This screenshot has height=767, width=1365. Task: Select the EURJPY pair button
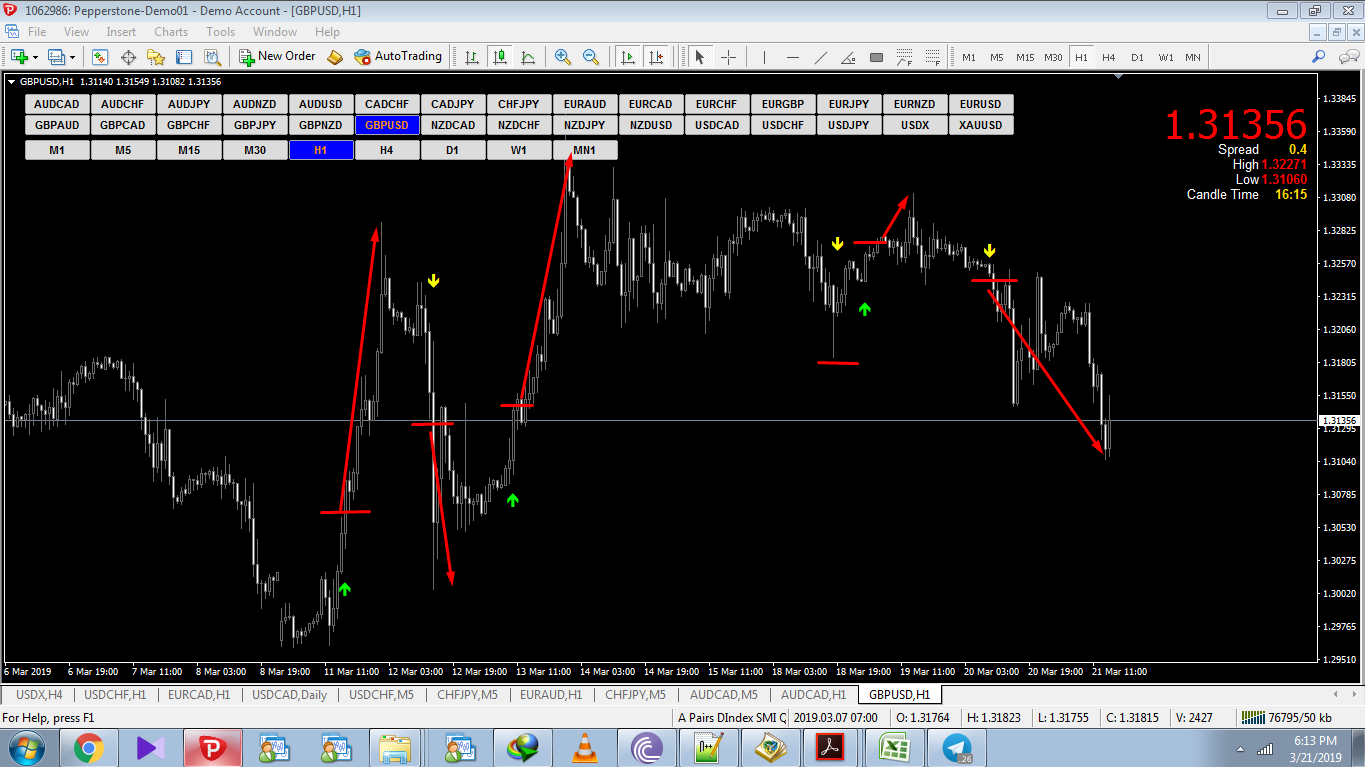point(849,104)
